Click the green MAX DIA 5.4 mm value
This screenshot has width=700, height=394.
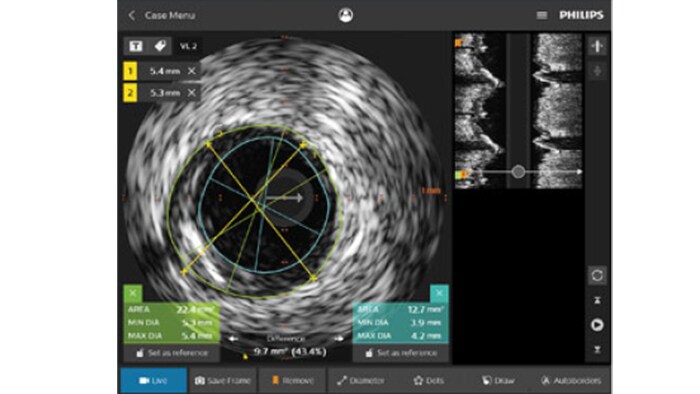pos(197,336)
